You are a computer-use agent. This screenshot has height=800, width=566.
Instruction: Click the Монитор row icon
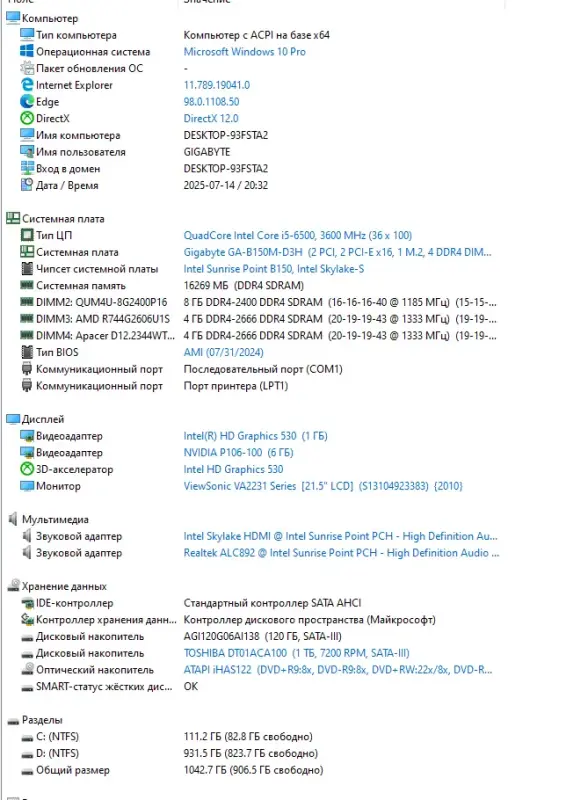(x=27, y=486)
